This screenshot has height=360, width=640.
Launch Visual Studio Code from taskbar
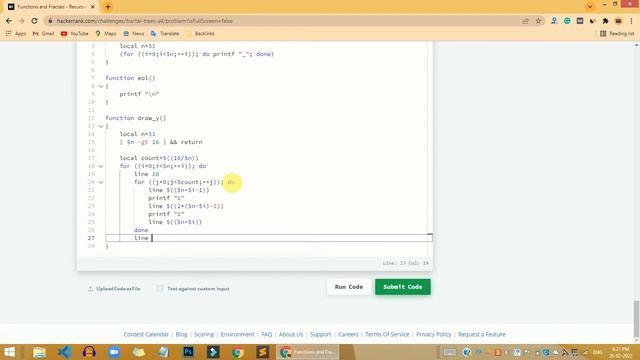(64, 352)
